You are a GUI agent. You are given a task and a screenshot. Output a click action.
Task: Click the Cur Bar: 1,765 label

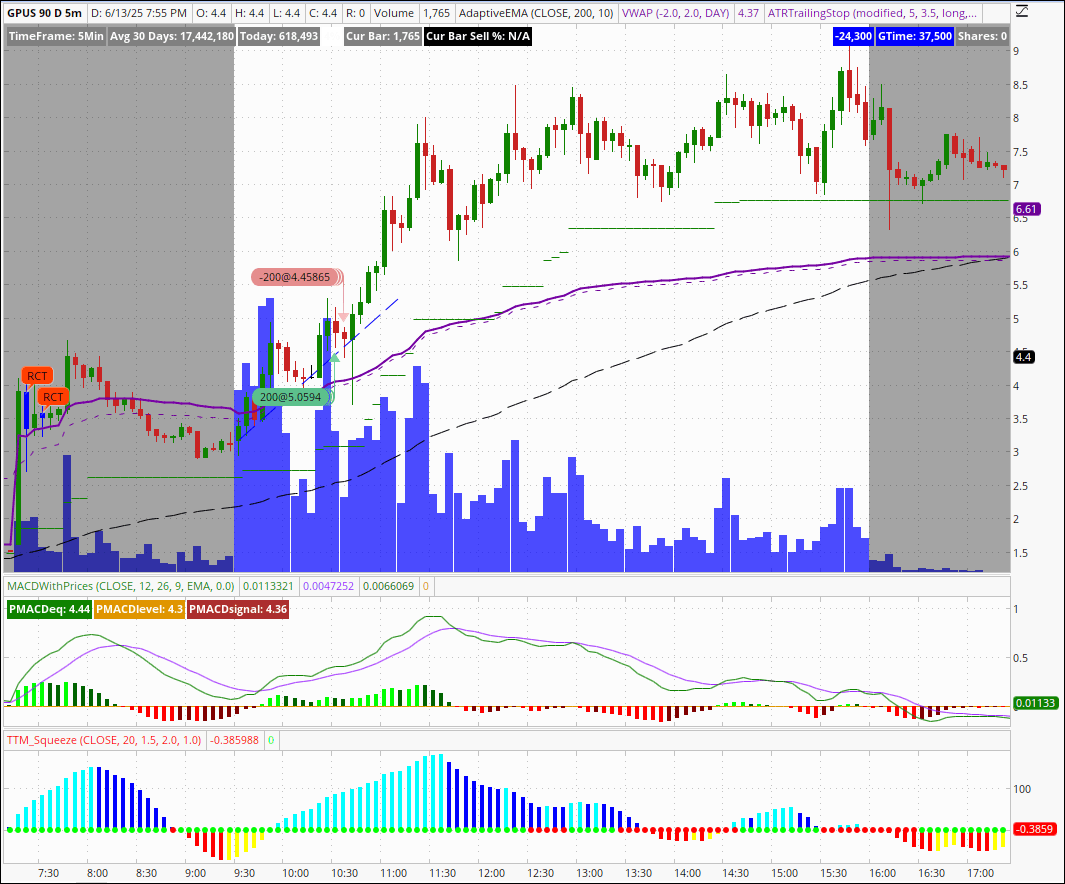[382, 36]
